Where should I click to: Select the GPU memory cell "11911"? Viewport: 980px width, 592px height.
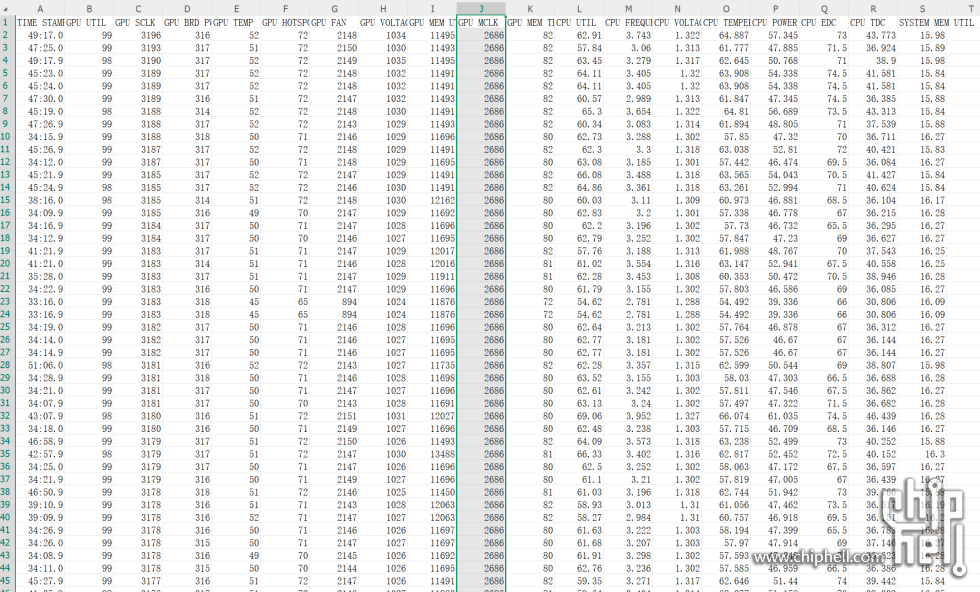[x=432, y=276]
